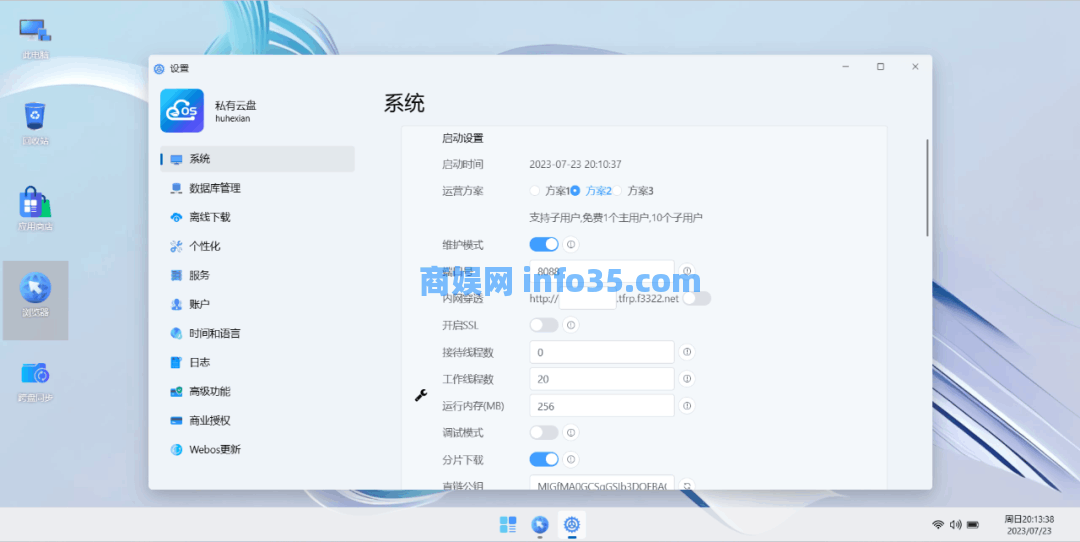This screenshot has width=1080, height=542.
Task: Click info icon next to 调试模式
Action: [x=570, y=432]
